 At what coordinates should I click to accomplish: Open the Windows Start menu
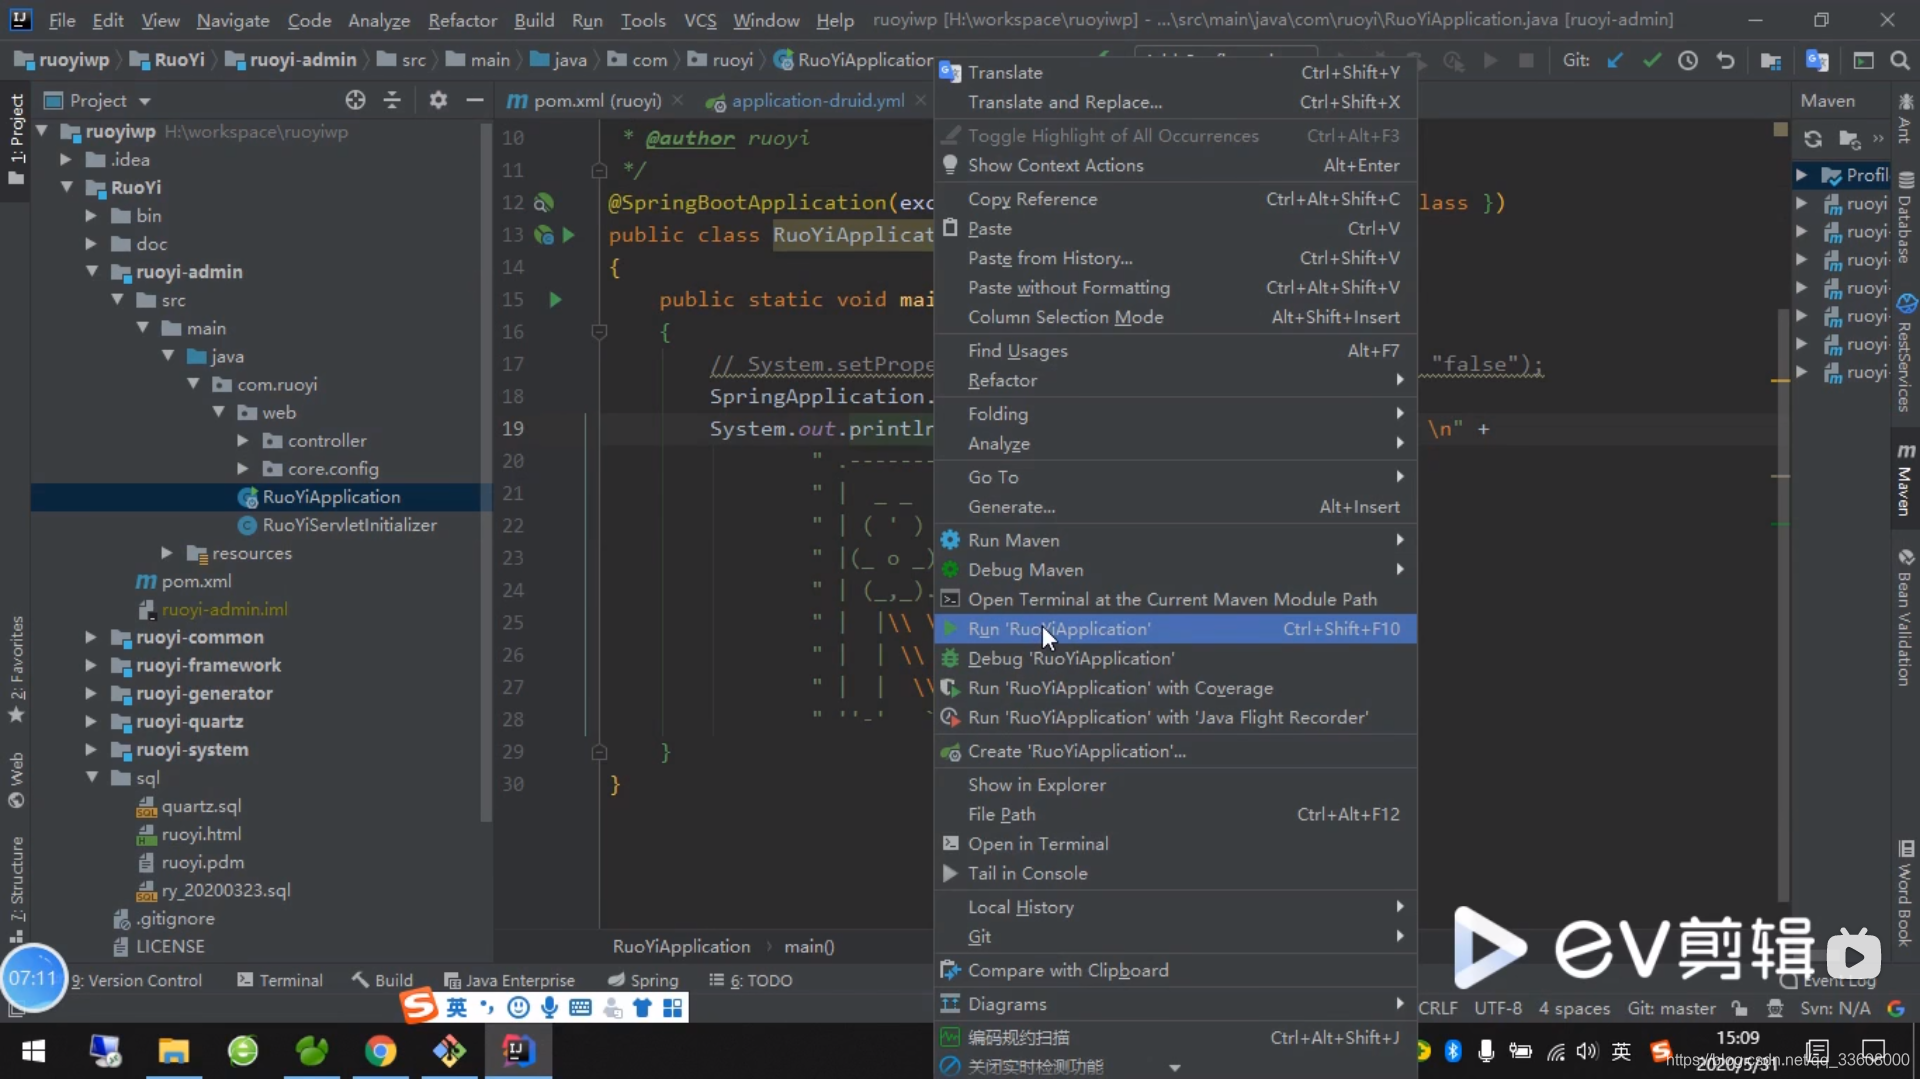click(x=34, y=1050)
